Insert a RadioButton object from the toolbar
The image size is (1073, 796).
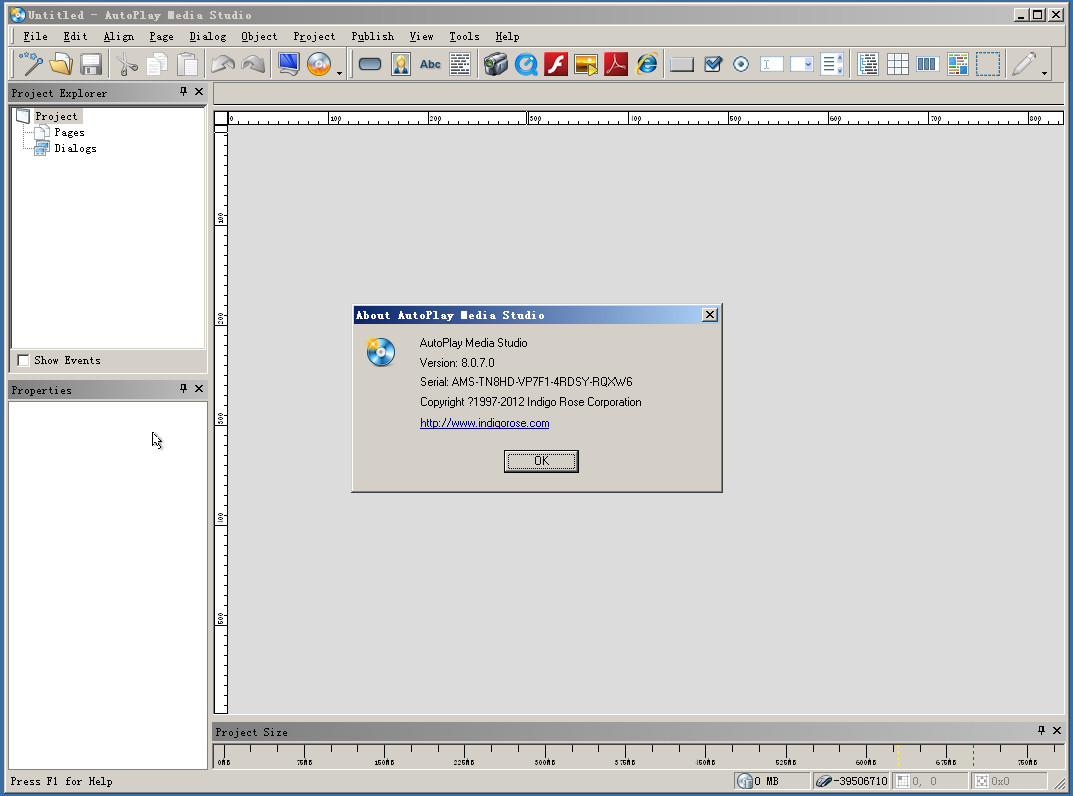pyautogui.click(x=741, y=64)
